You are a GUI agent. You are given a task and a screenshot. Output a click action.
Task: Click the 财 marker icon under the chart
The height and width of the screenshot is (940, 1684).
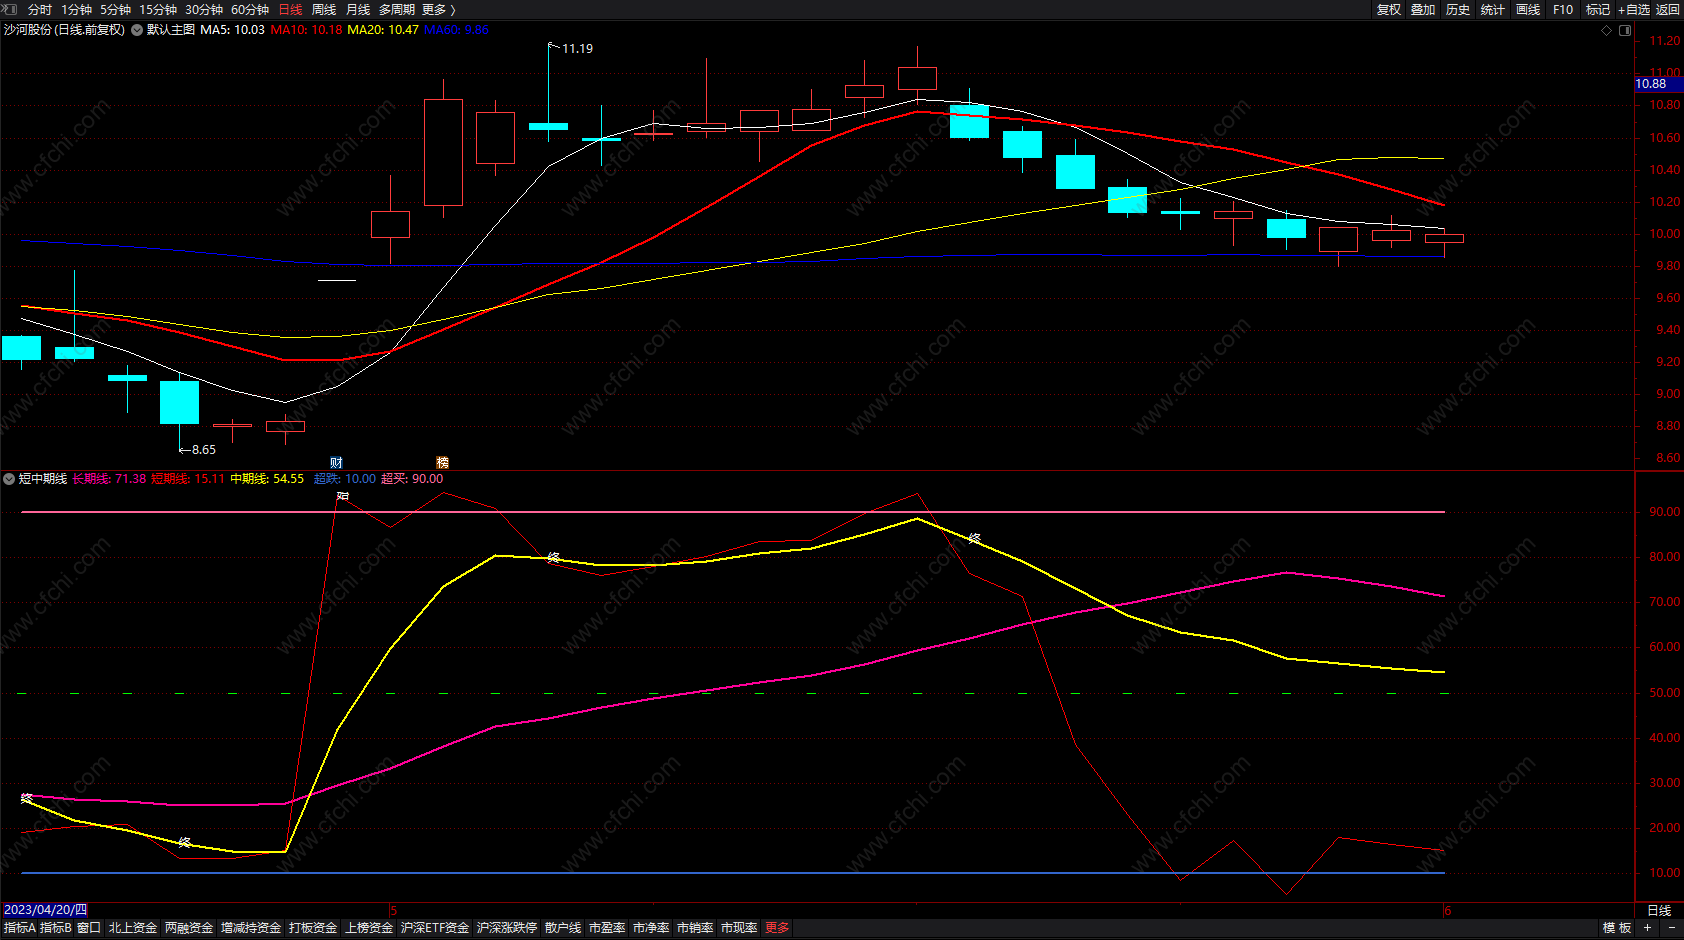(337, 462)
